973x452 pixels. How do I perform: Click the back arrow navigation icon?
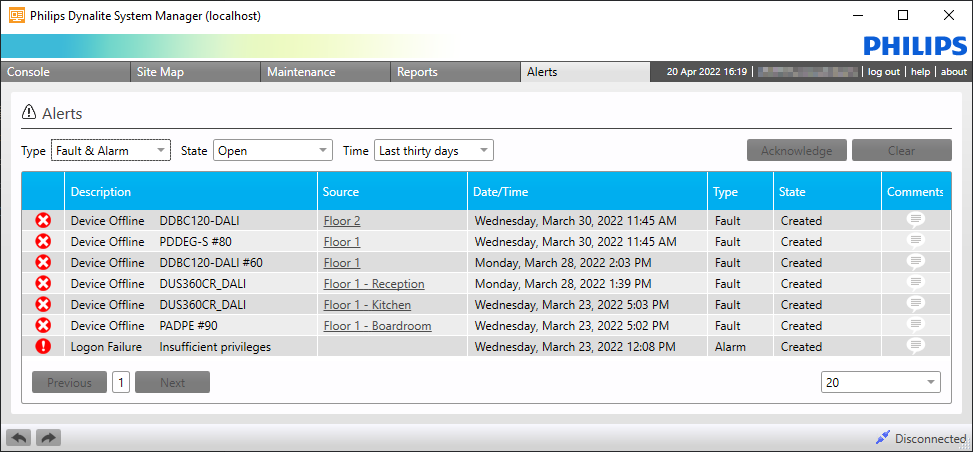pyautogui.click(x=19, y=437)
